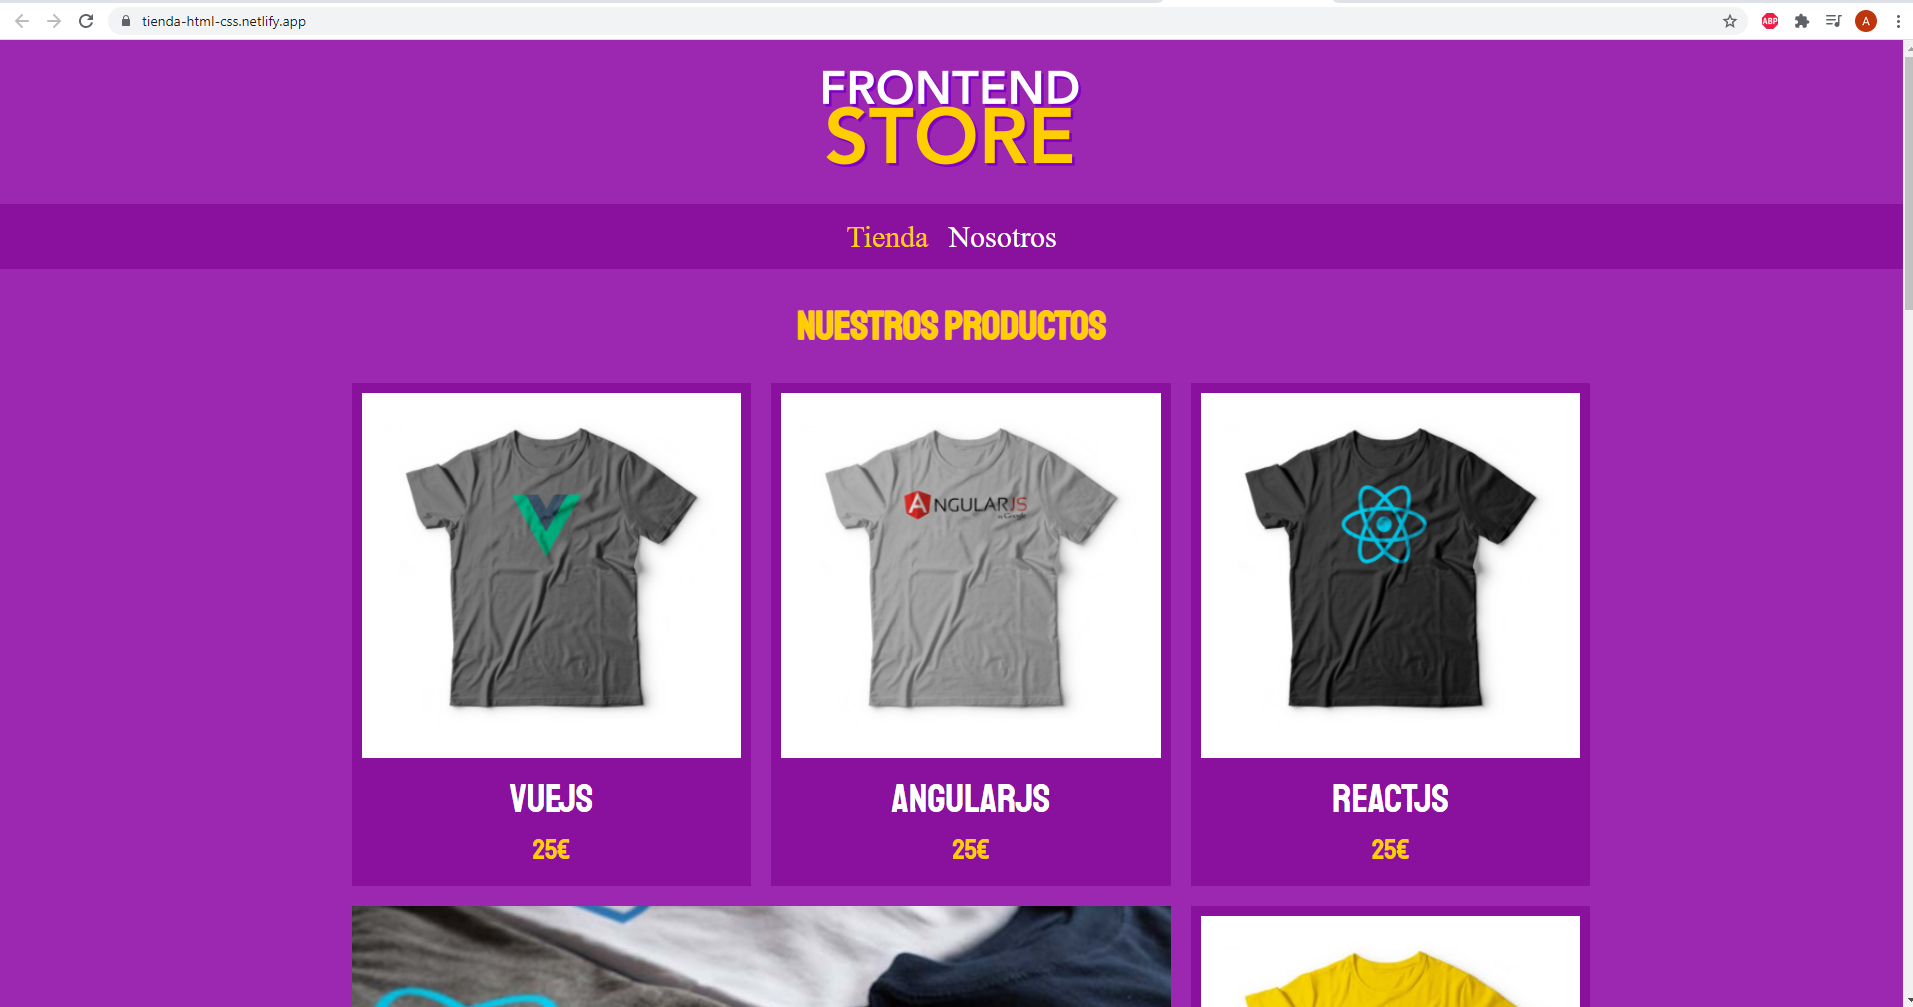Click the Frontend Store logo

point(950,117)
